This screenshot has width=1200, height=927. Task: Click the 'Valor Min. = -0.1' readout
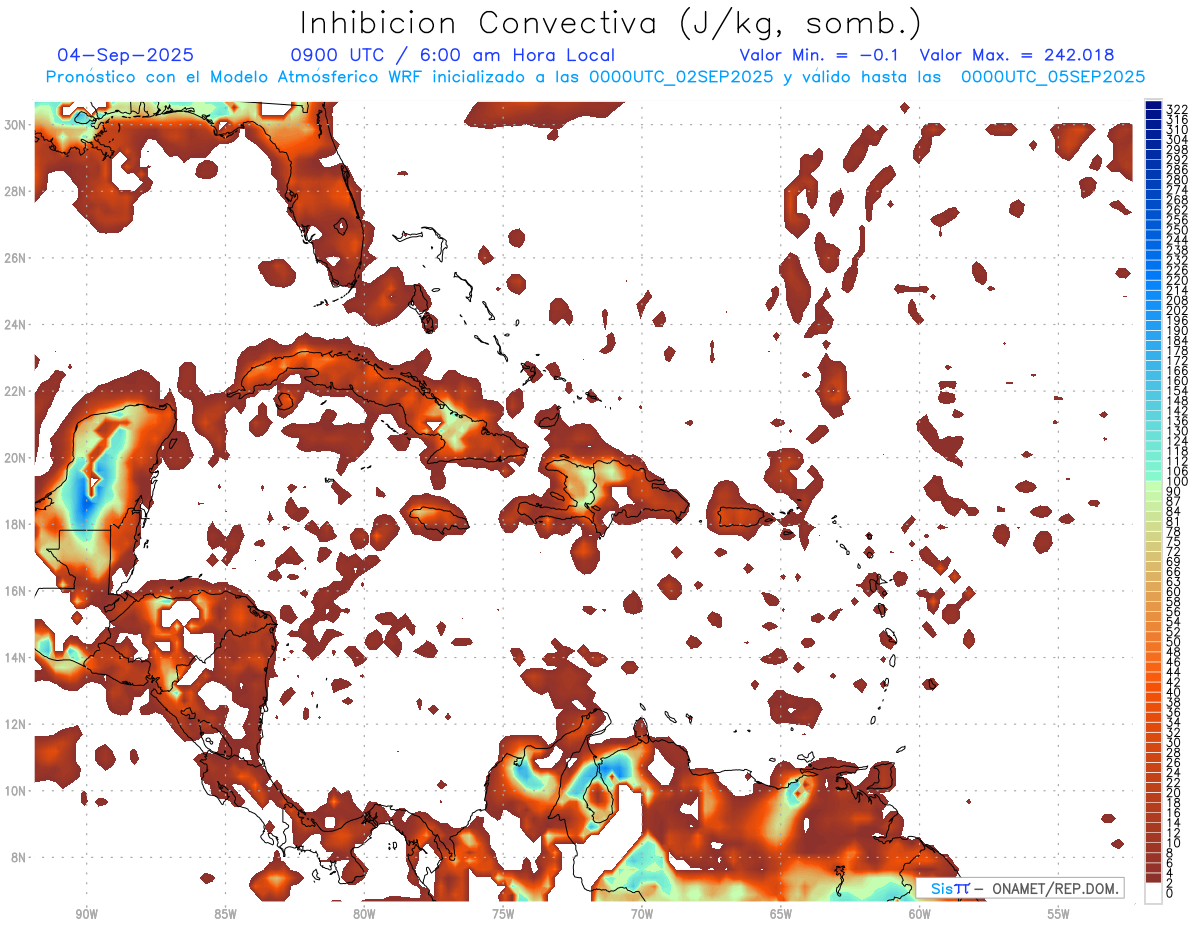[819, 56]
